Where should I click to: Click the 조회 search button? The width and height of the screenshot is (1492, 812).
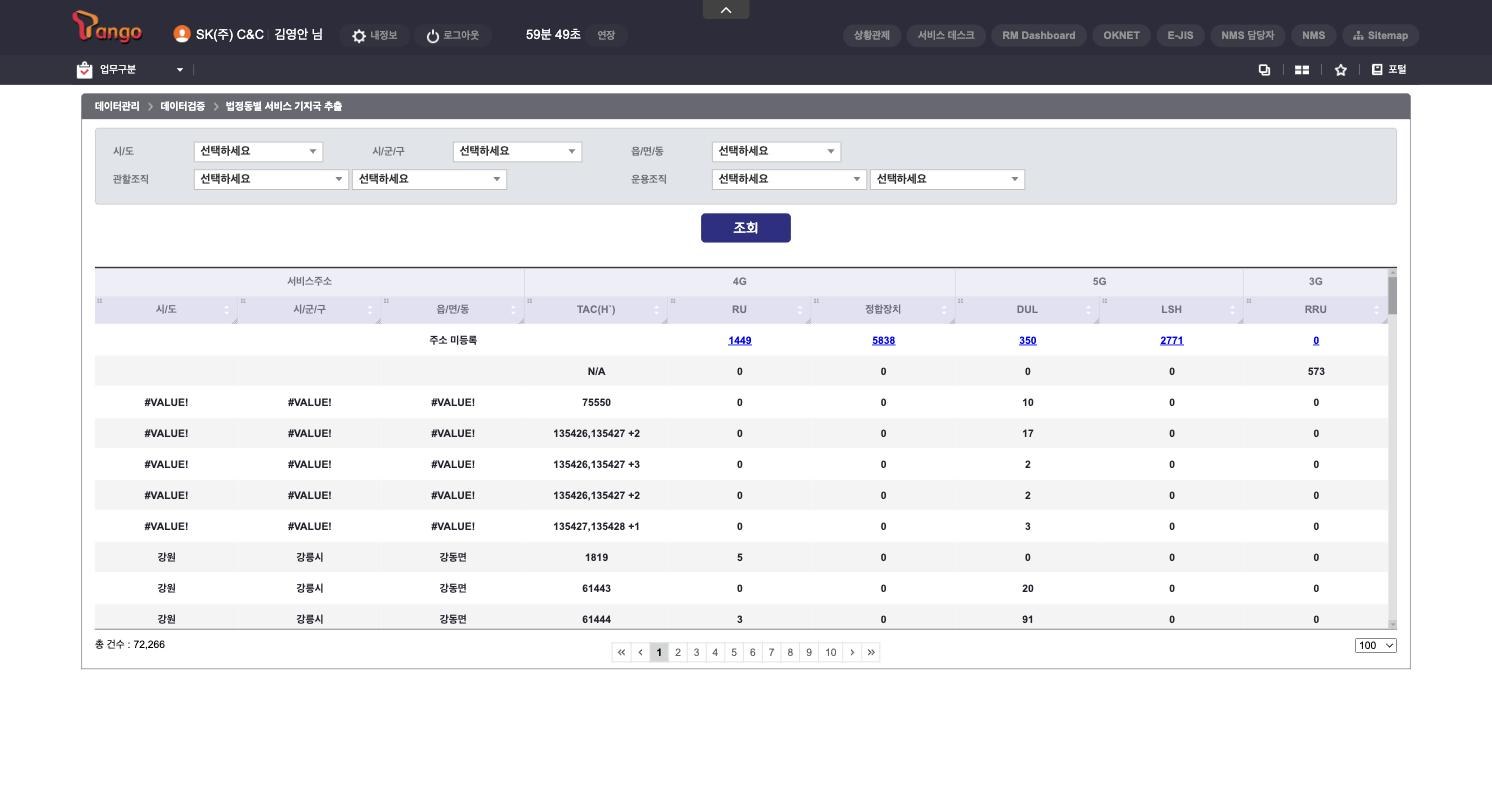(746, 228)
